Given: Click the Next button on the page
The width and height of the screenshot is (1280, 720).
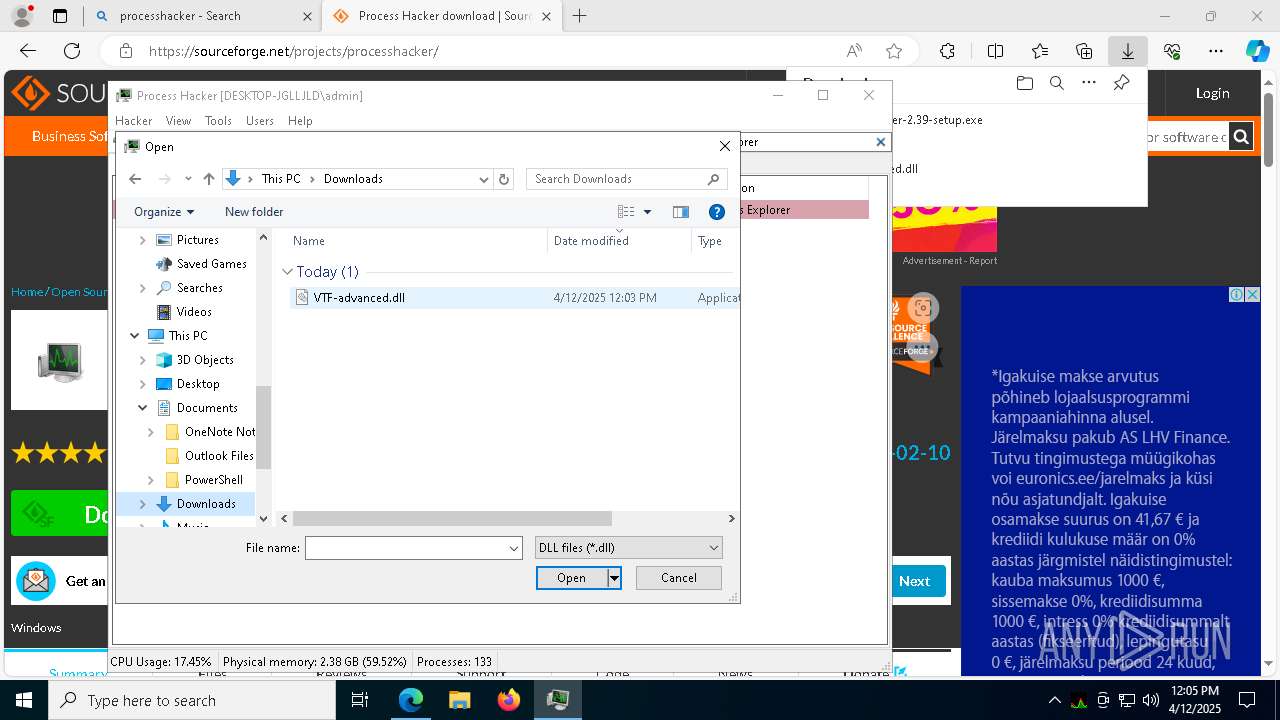Looking at the screenshot, I should pyautogui.click(x=914, y=581).
